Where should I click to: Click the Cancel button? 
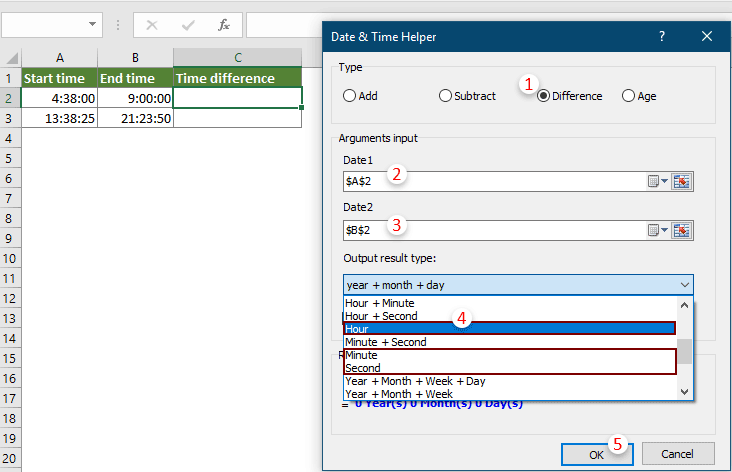click(677, 454)
